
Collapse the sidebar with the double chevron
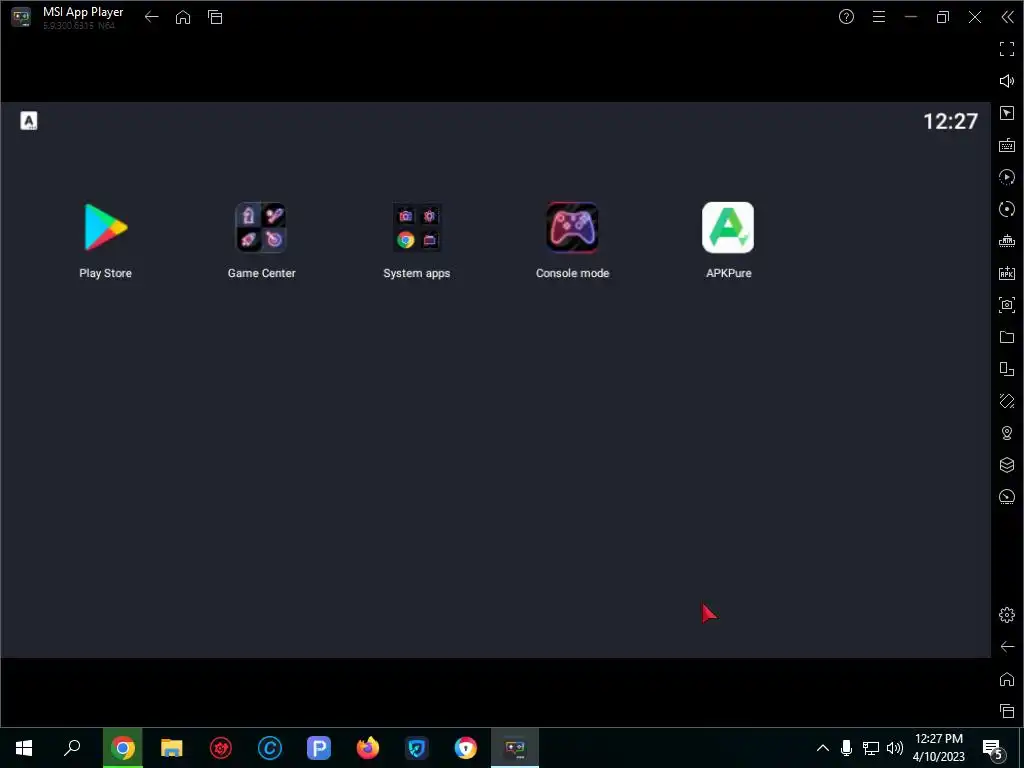[x=1008, y=17]
